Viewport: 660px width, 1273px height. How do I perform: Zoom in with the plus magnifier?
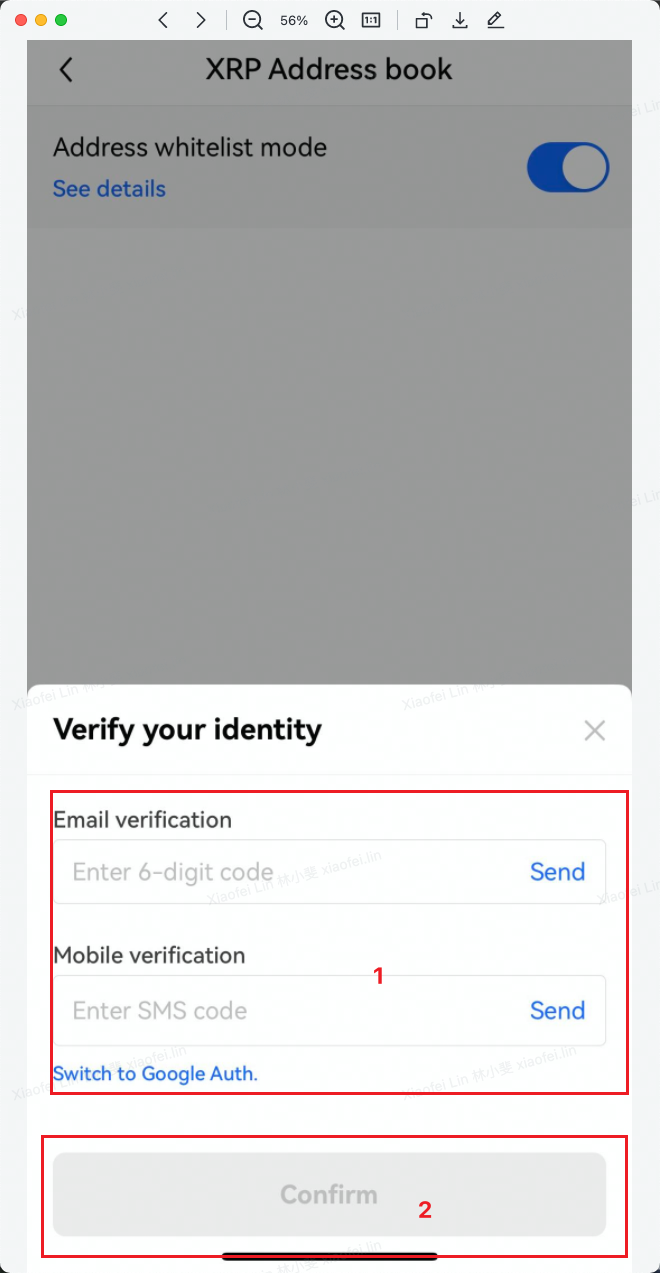[x=335, y=20]
